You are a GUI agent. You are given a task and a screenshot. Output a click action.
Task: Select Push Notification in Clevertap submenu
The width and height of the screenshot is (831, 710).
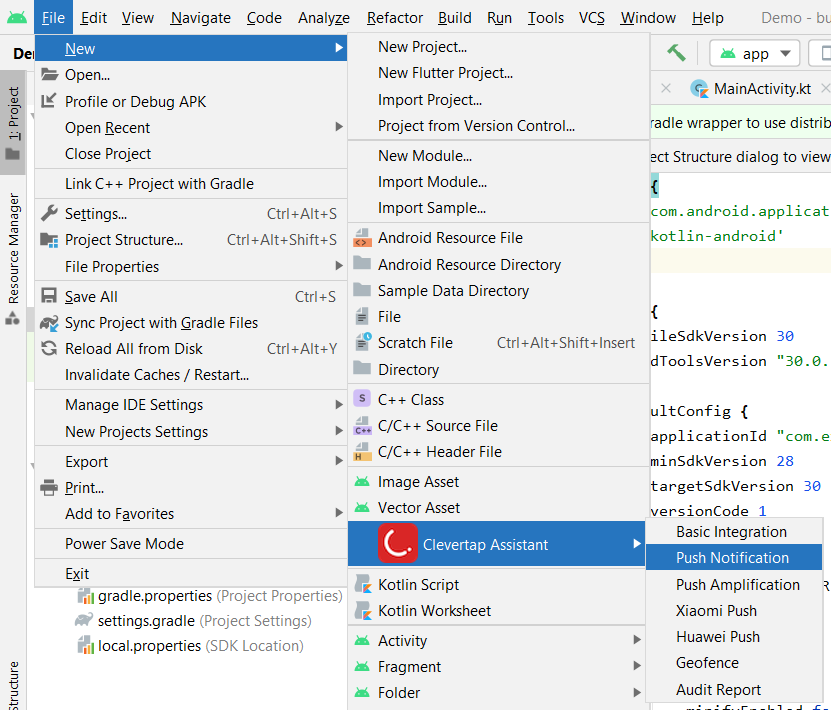point(733,557)
